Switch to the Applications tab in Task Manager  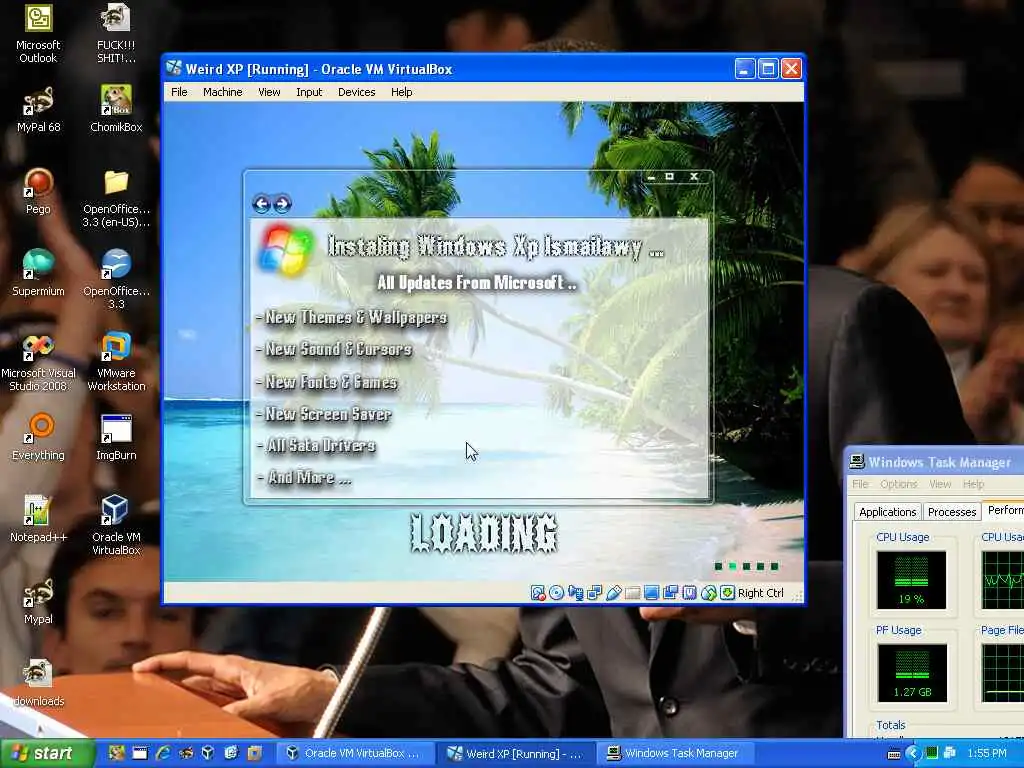pyautogui.click(x=888, y=512)
